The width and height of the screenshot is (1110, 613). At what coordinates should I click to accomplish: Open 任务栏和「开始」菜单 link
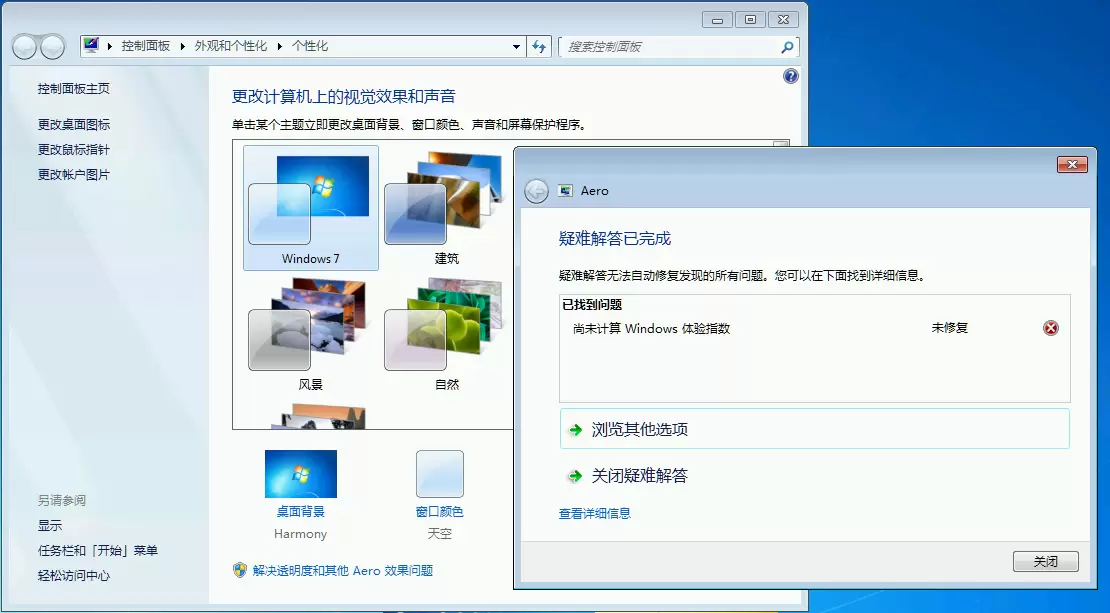point(98,550)
